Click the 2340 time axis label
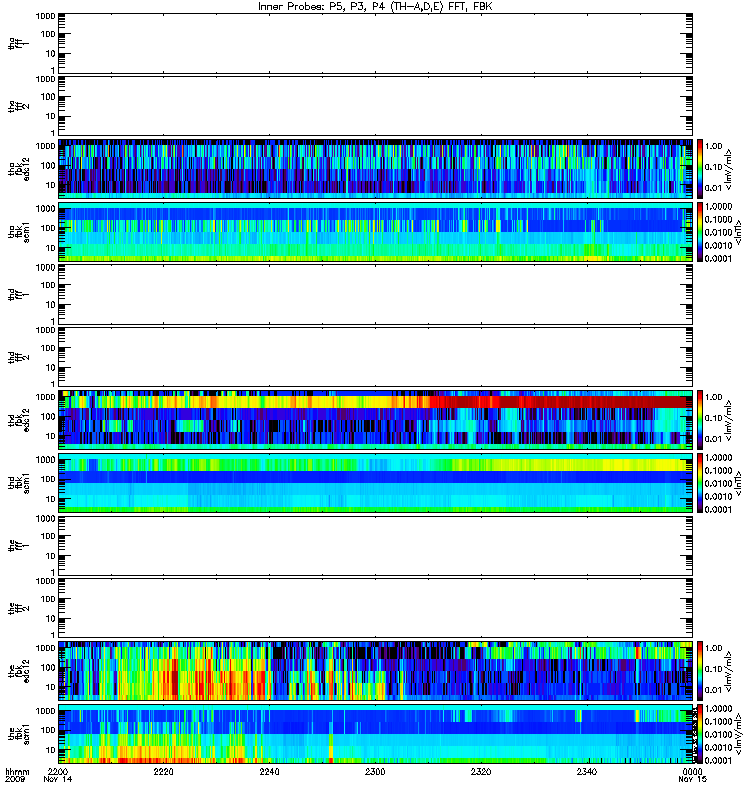Viewport: 750px width, 800px height. (587, 771)
